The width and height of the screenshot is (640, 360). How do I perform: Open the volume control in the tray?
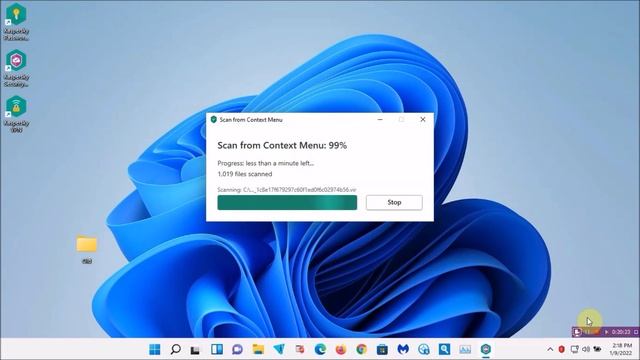pyautogui.click(x=586, y=349)
